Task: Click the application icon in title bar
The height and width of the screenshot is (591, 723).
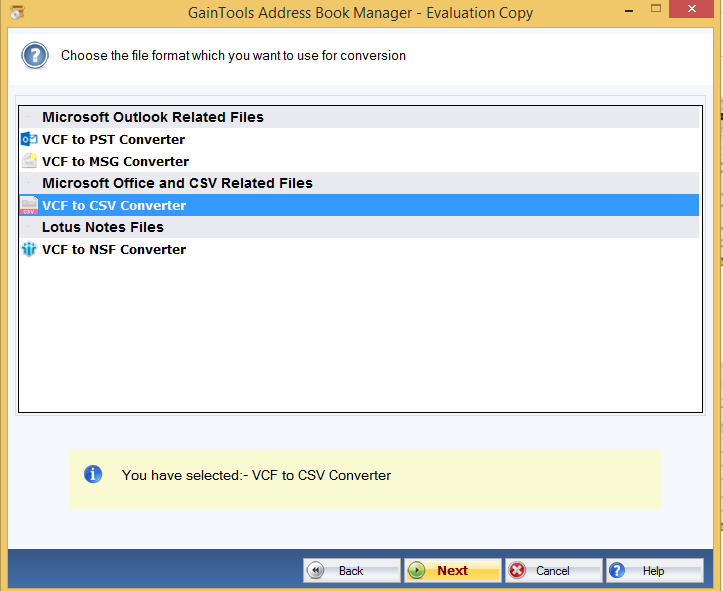Action: 17,12
